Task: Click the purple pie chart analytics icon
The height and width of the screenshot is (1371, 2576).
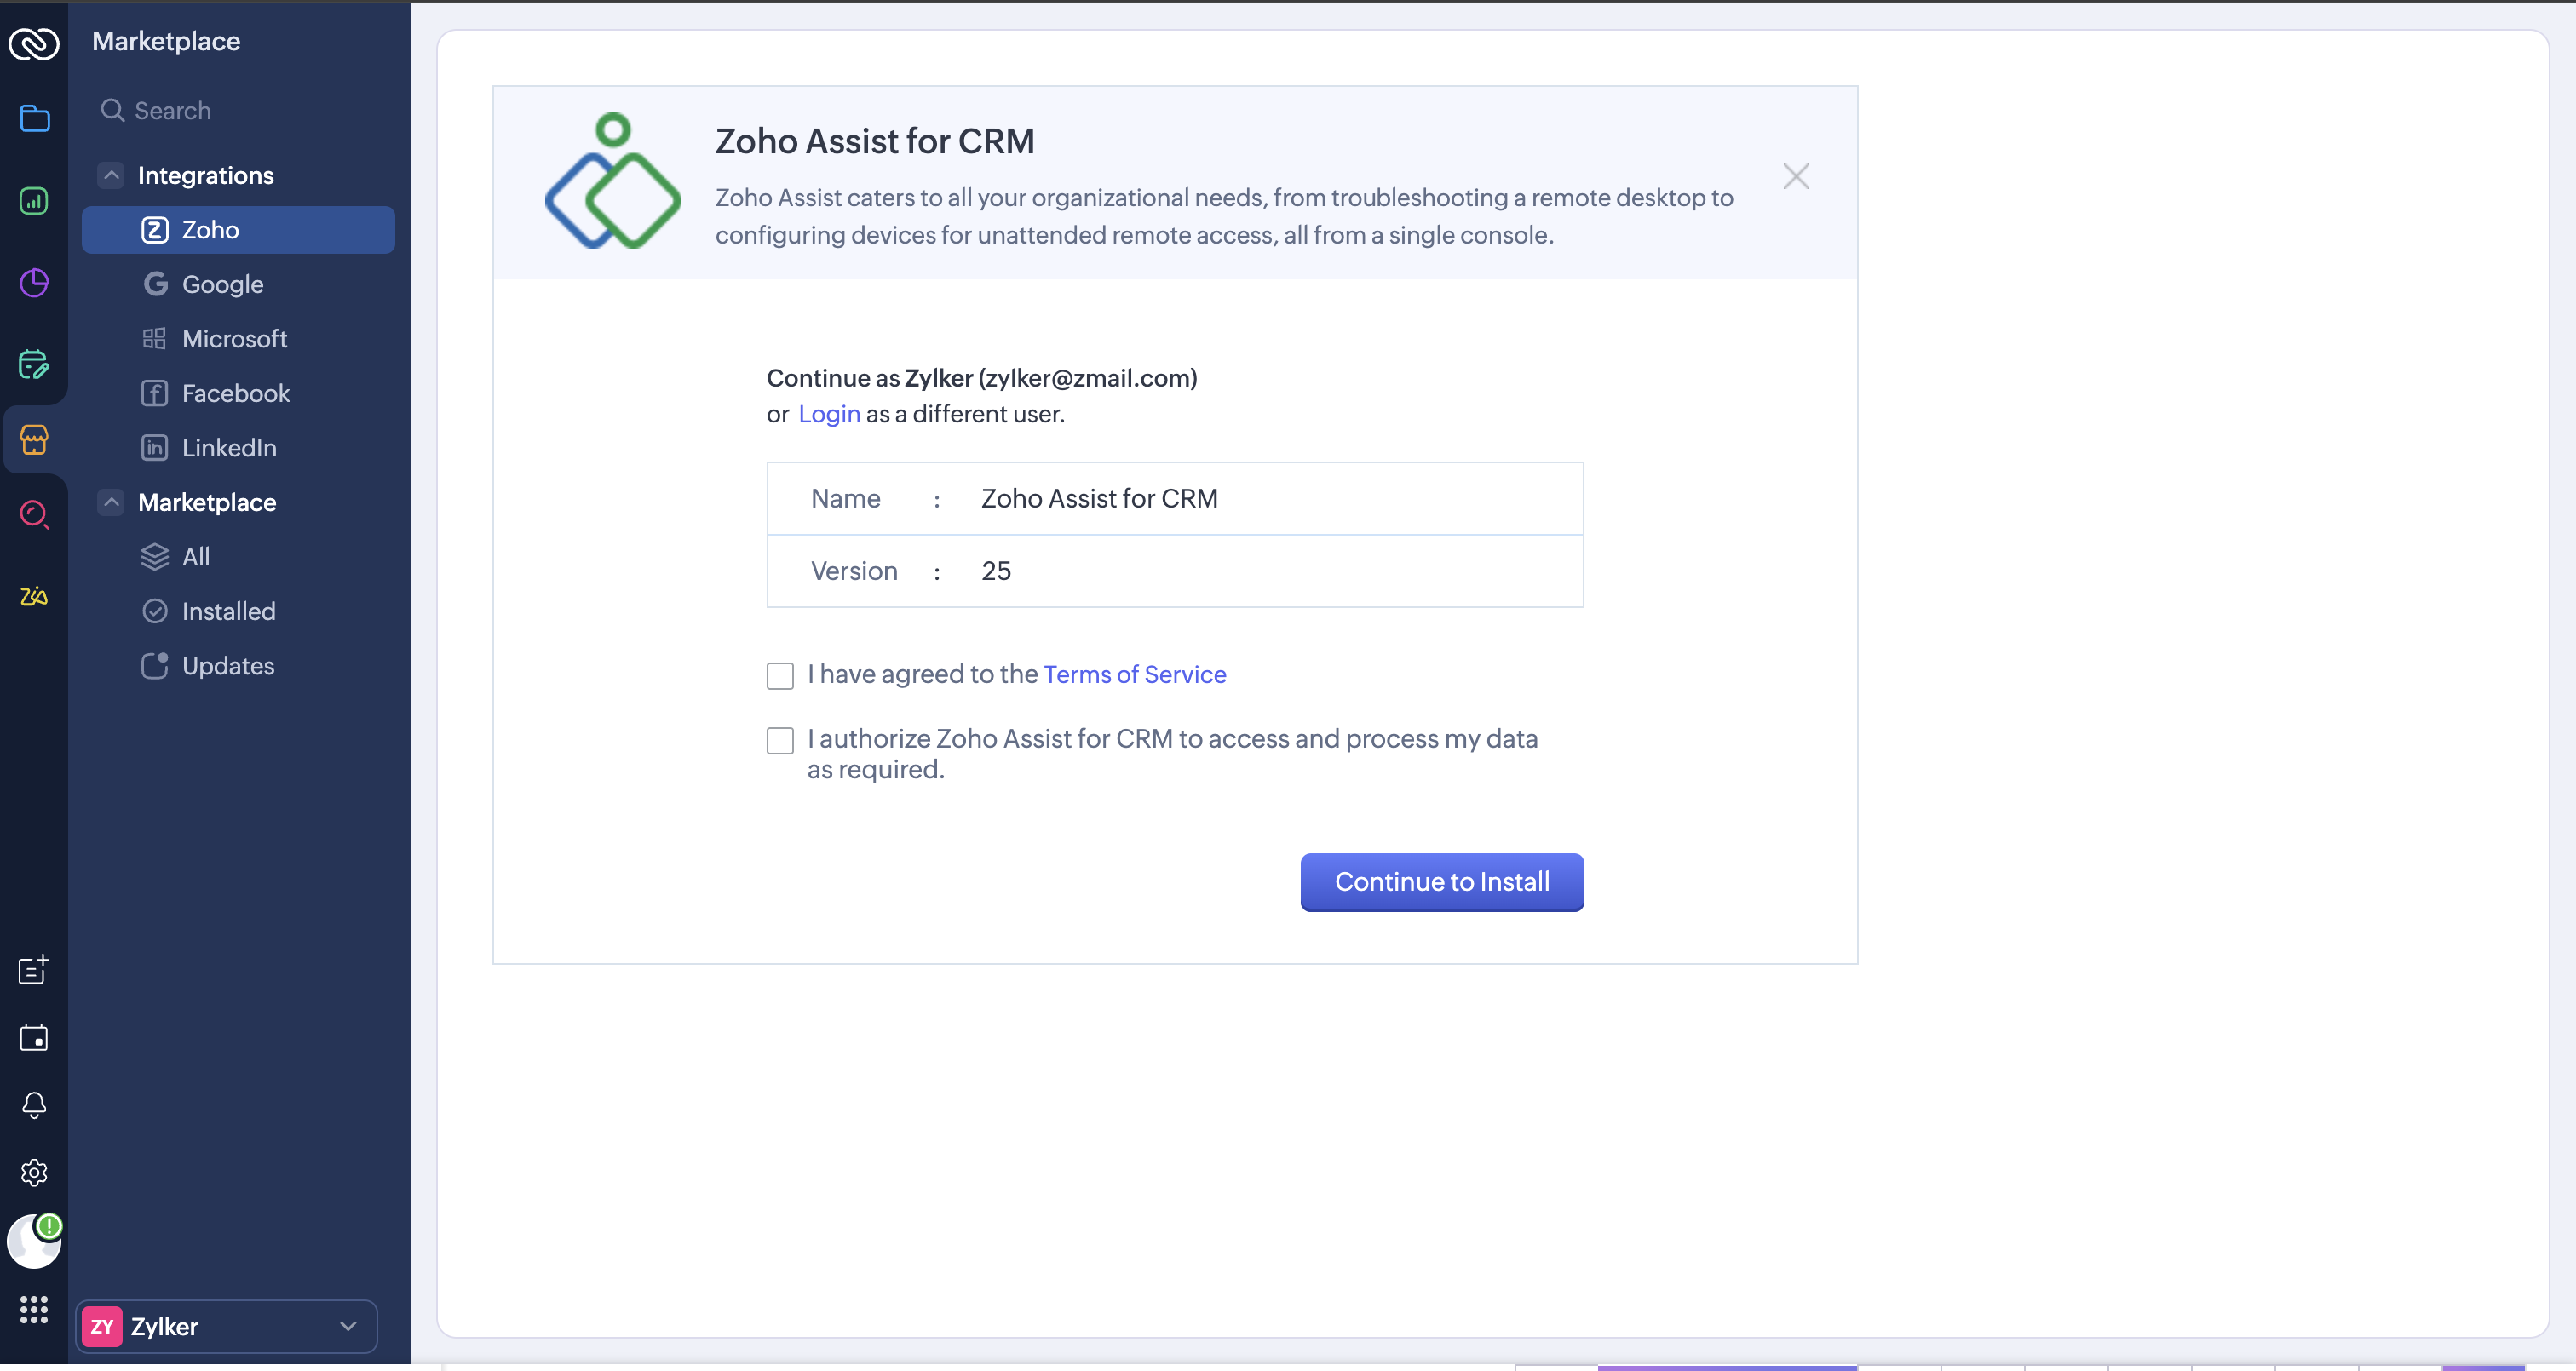Action: click(34, 283)
